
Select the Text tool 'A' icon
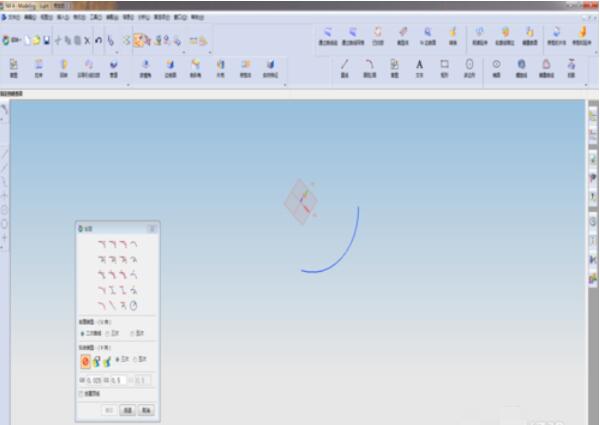419,64
